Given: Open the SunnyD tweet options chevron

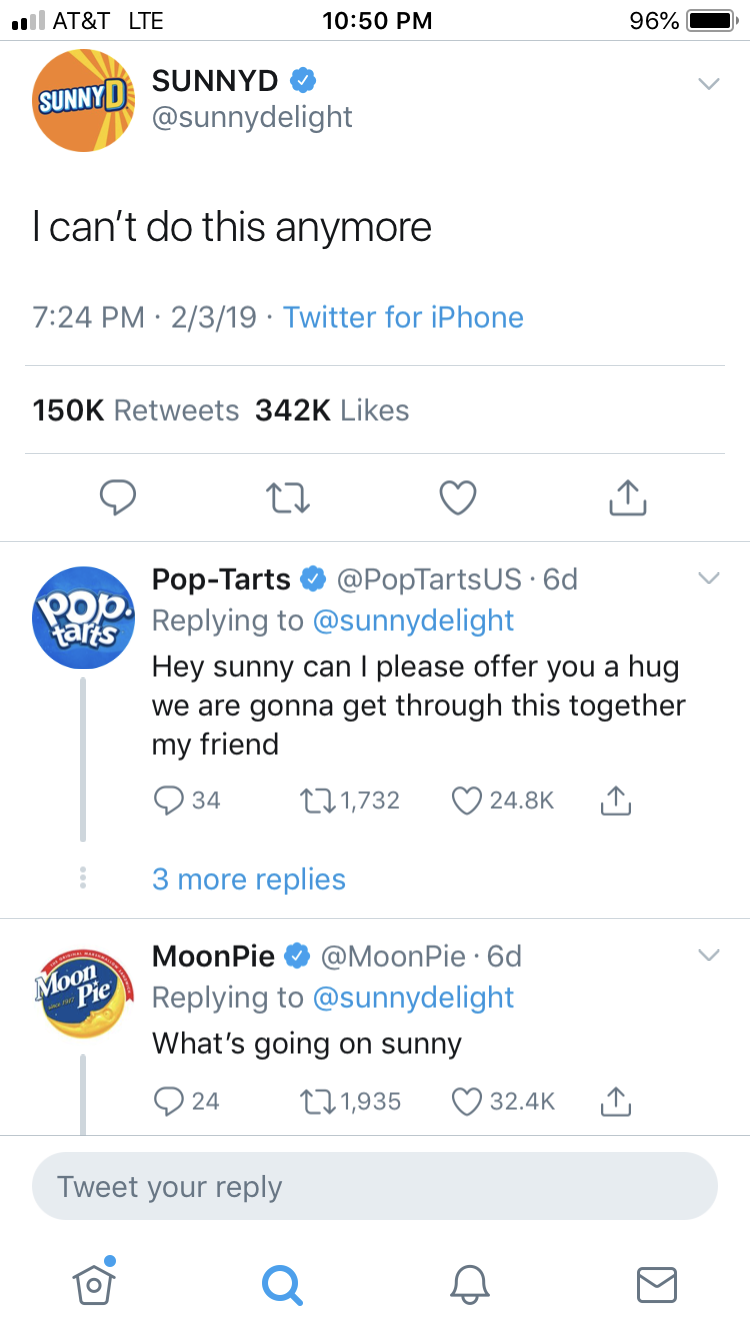Looking at the screenshot, I should tap(708, 84).
